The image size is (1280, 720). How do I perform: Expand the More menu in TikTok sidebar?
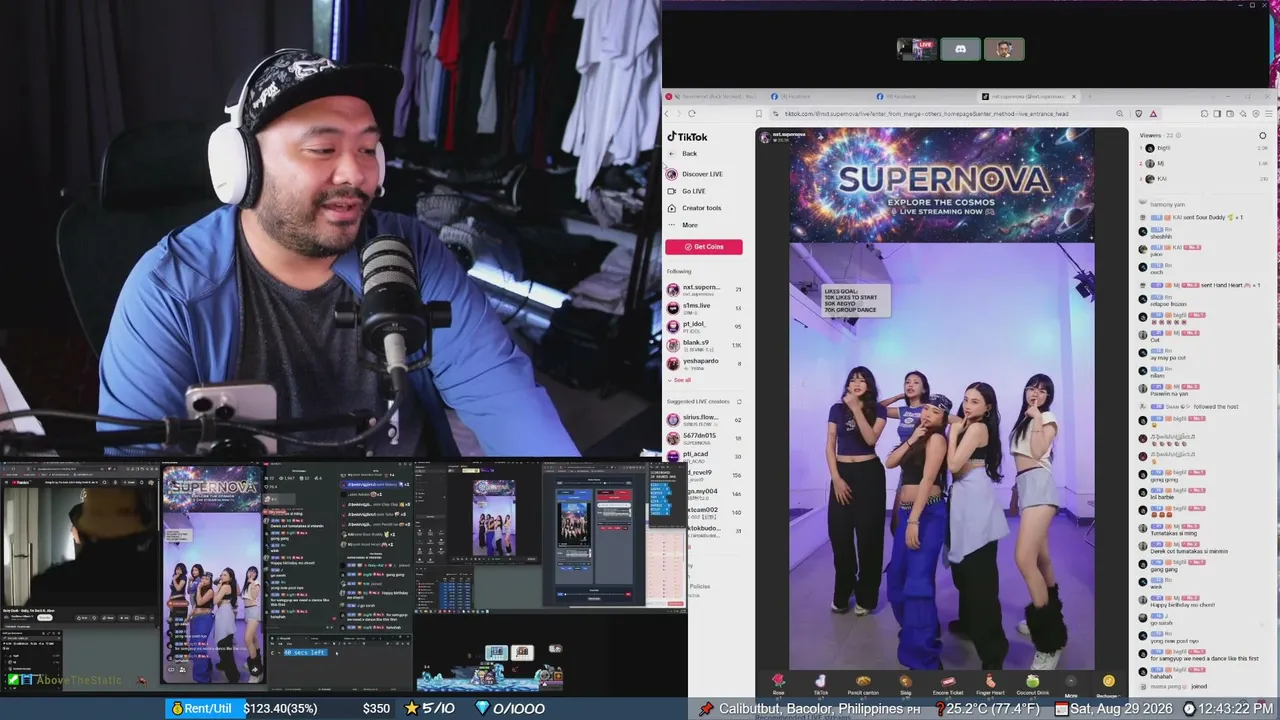684,225
